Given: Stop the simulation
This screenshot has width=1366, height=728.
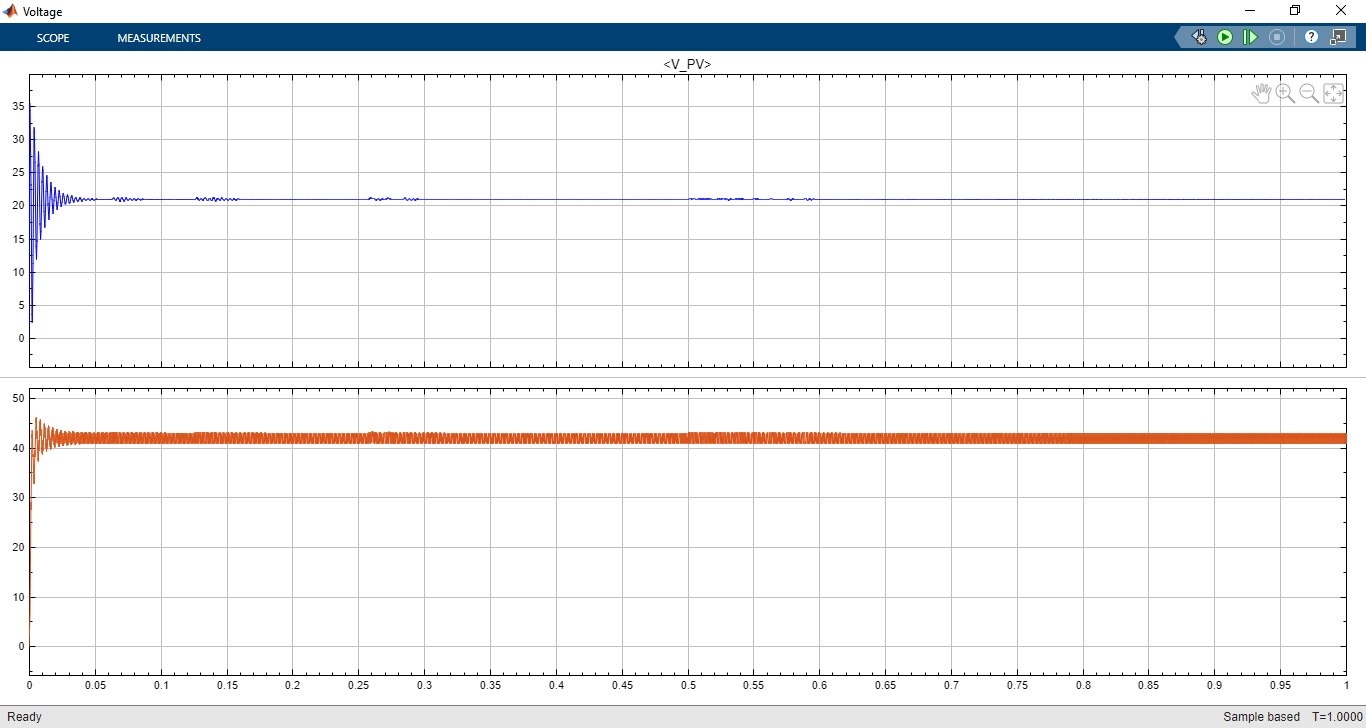Looking at the screenshot, I should 1277,37.
